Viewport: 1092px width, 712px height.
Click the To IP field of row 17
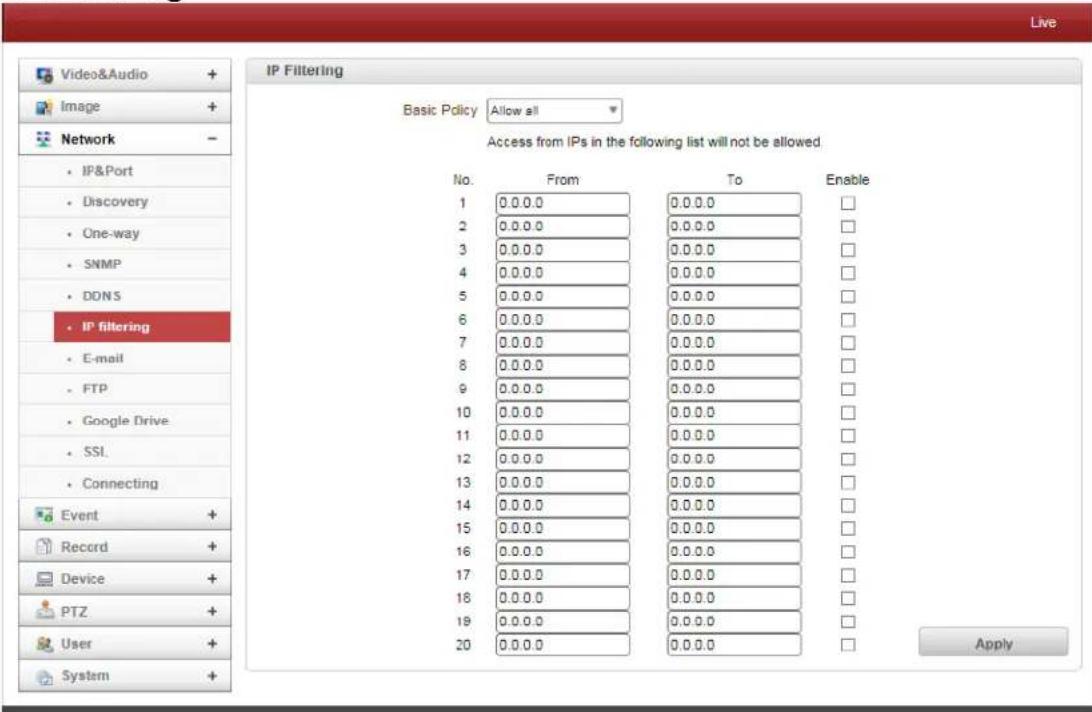(x=734, y=575)
